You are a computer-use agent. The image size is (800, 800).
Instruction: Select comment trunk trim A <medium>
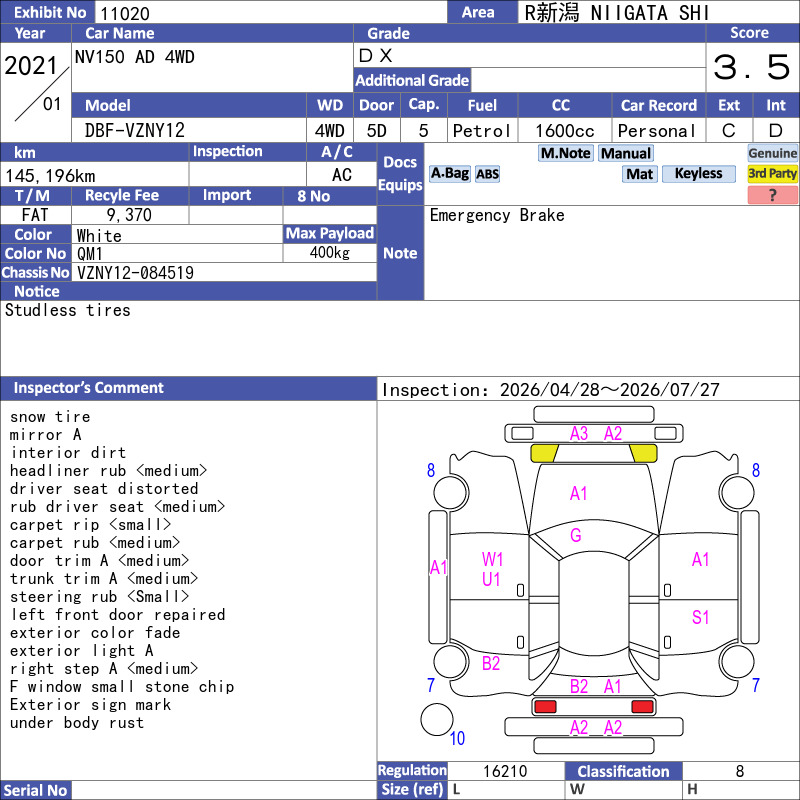click(x=104, y=579)
